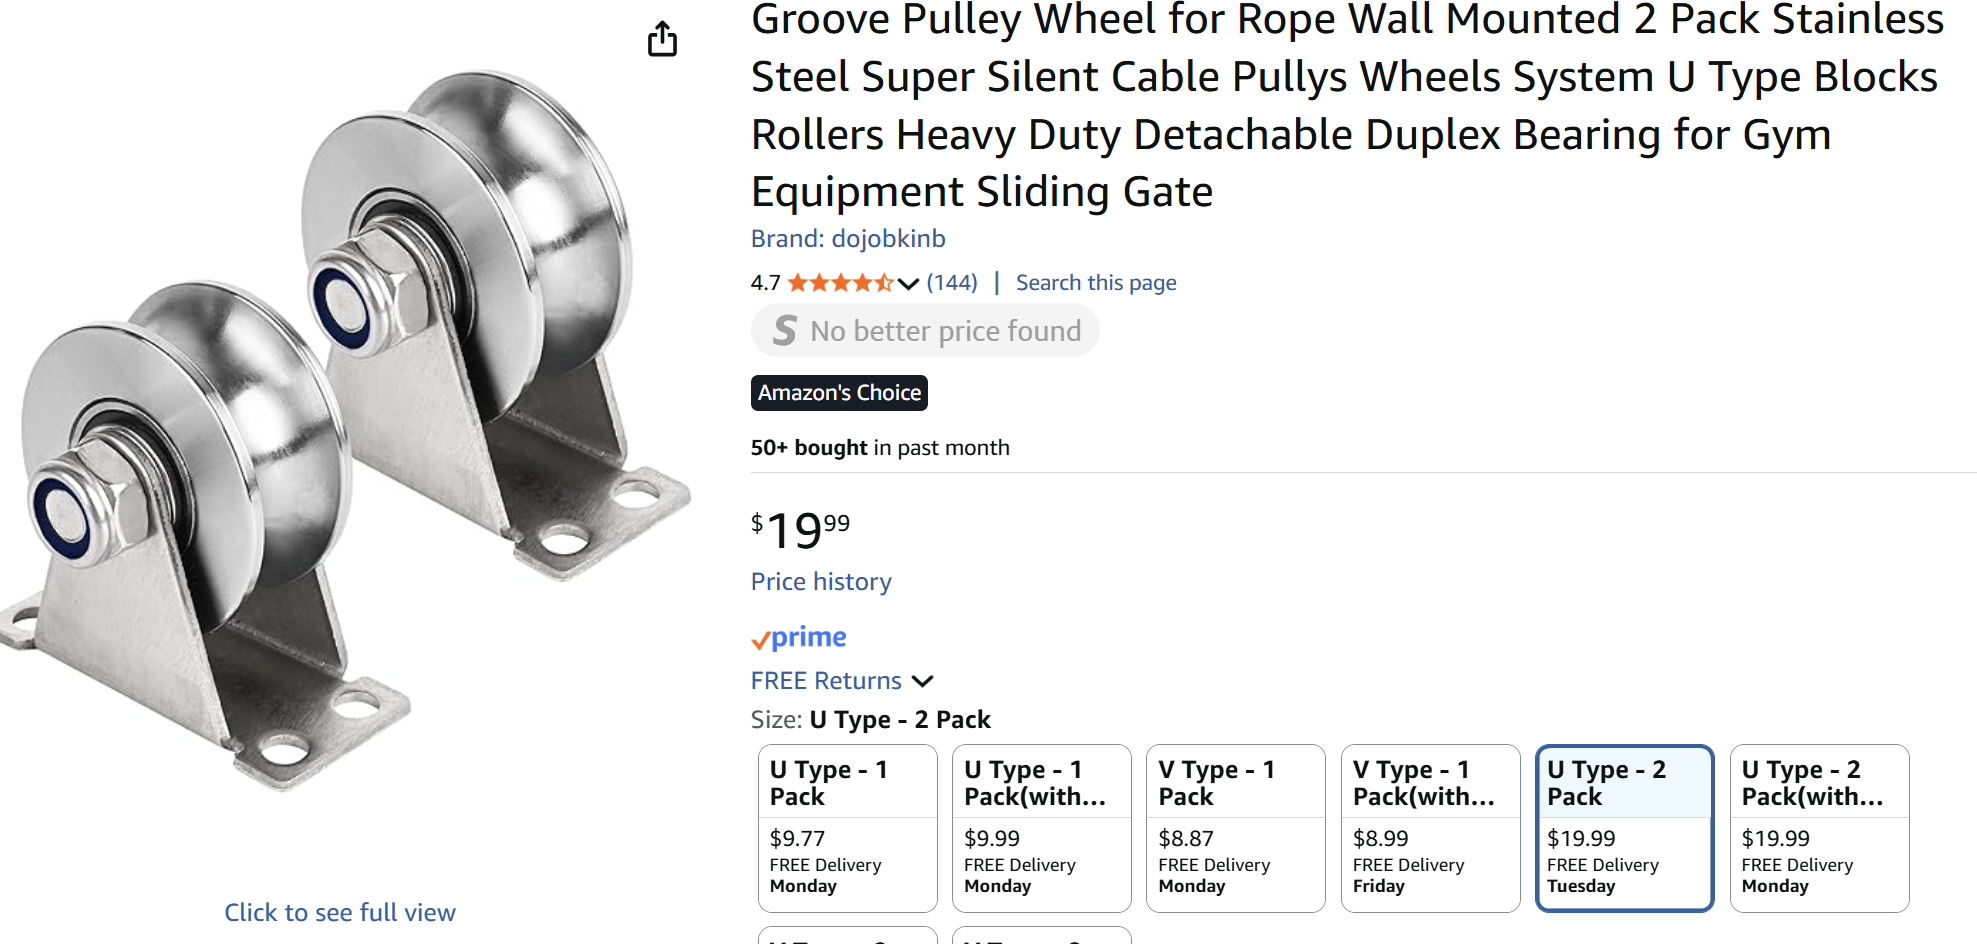Click the currently selected 'U Type - 2 Pack' tile
1977x944 pixels.
point(1625,828)
